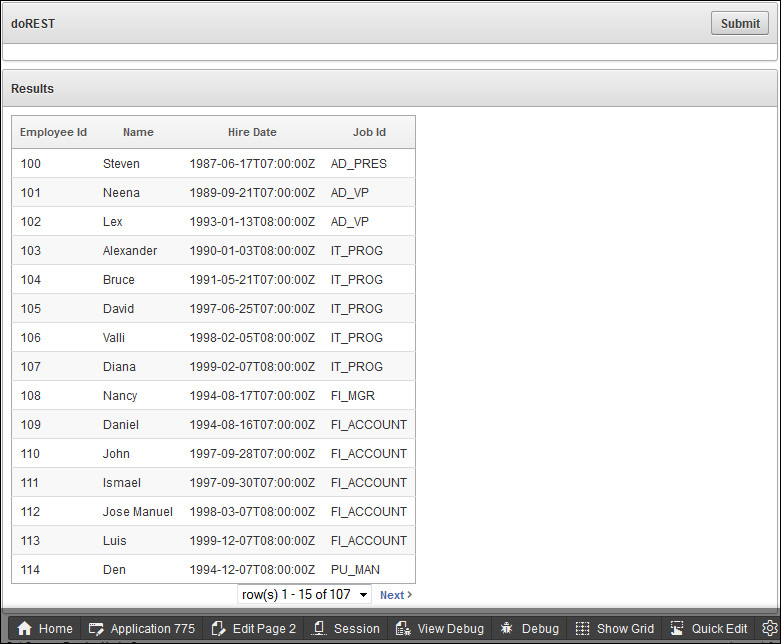Click hire date 1991-05-21T07:00:00Z

pos(252,279)
